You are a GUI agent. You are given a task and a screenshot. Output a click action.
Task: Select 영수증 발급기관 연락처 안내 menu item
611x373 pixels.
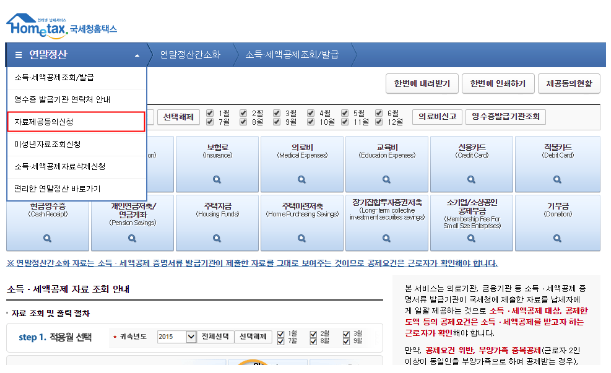tap(76, 100)
